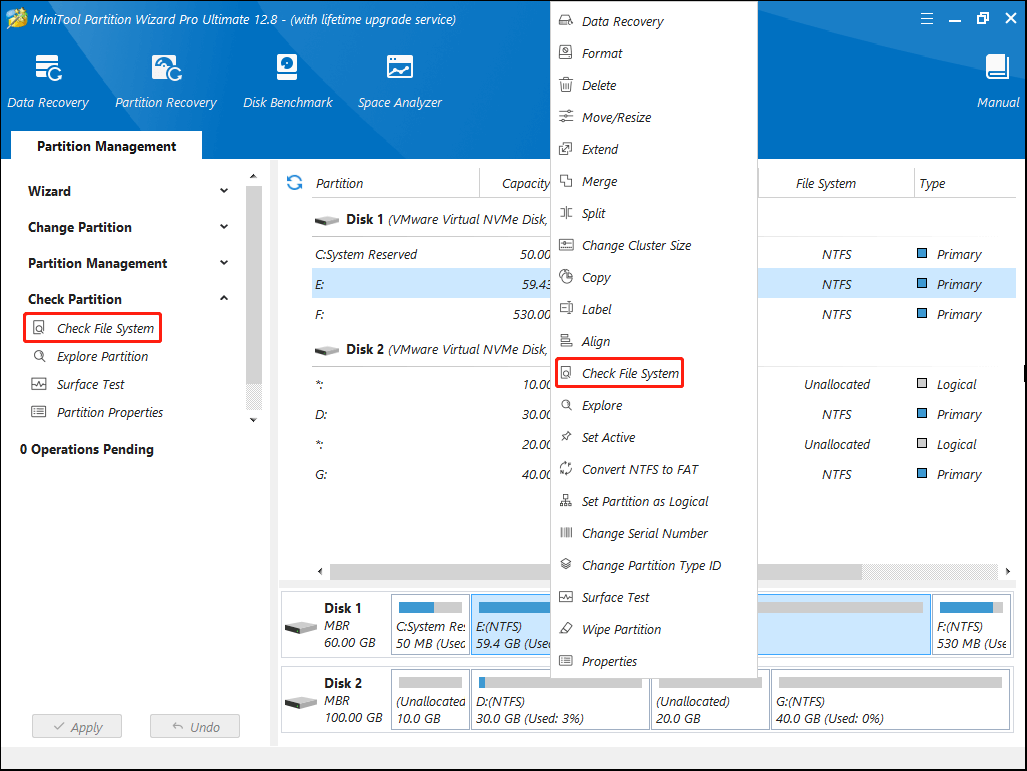Choose Check File System in the context menu
The width and height of the screenshot is (1027, 771).
pos(654,373)
